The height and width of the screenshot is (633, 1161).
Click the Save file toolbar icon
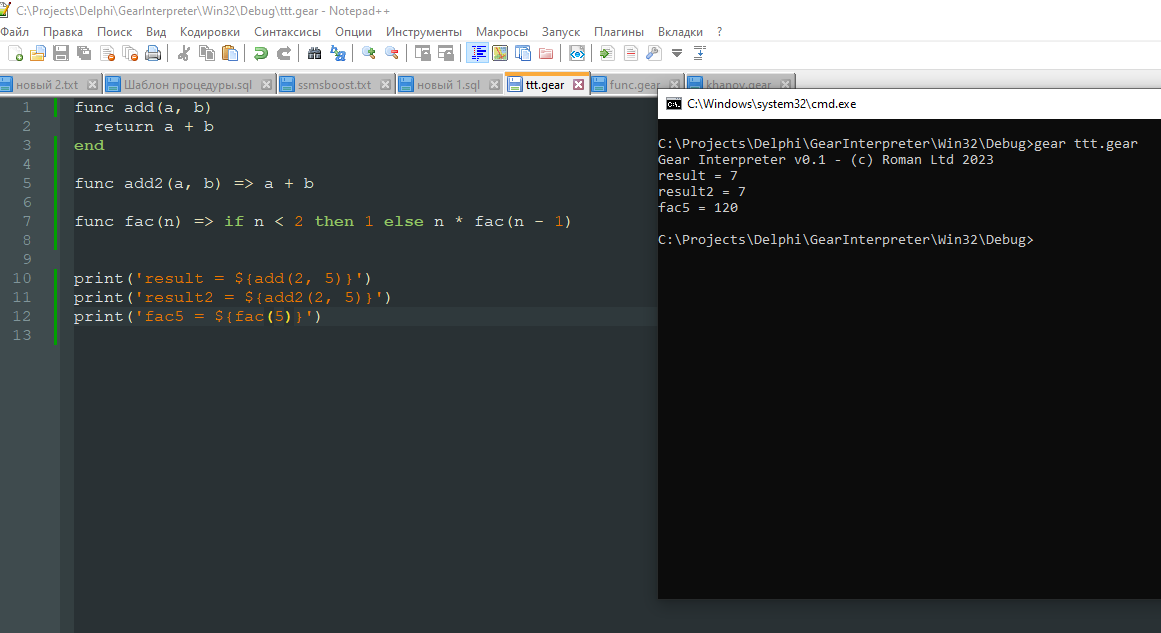click(x=61, y=53)
